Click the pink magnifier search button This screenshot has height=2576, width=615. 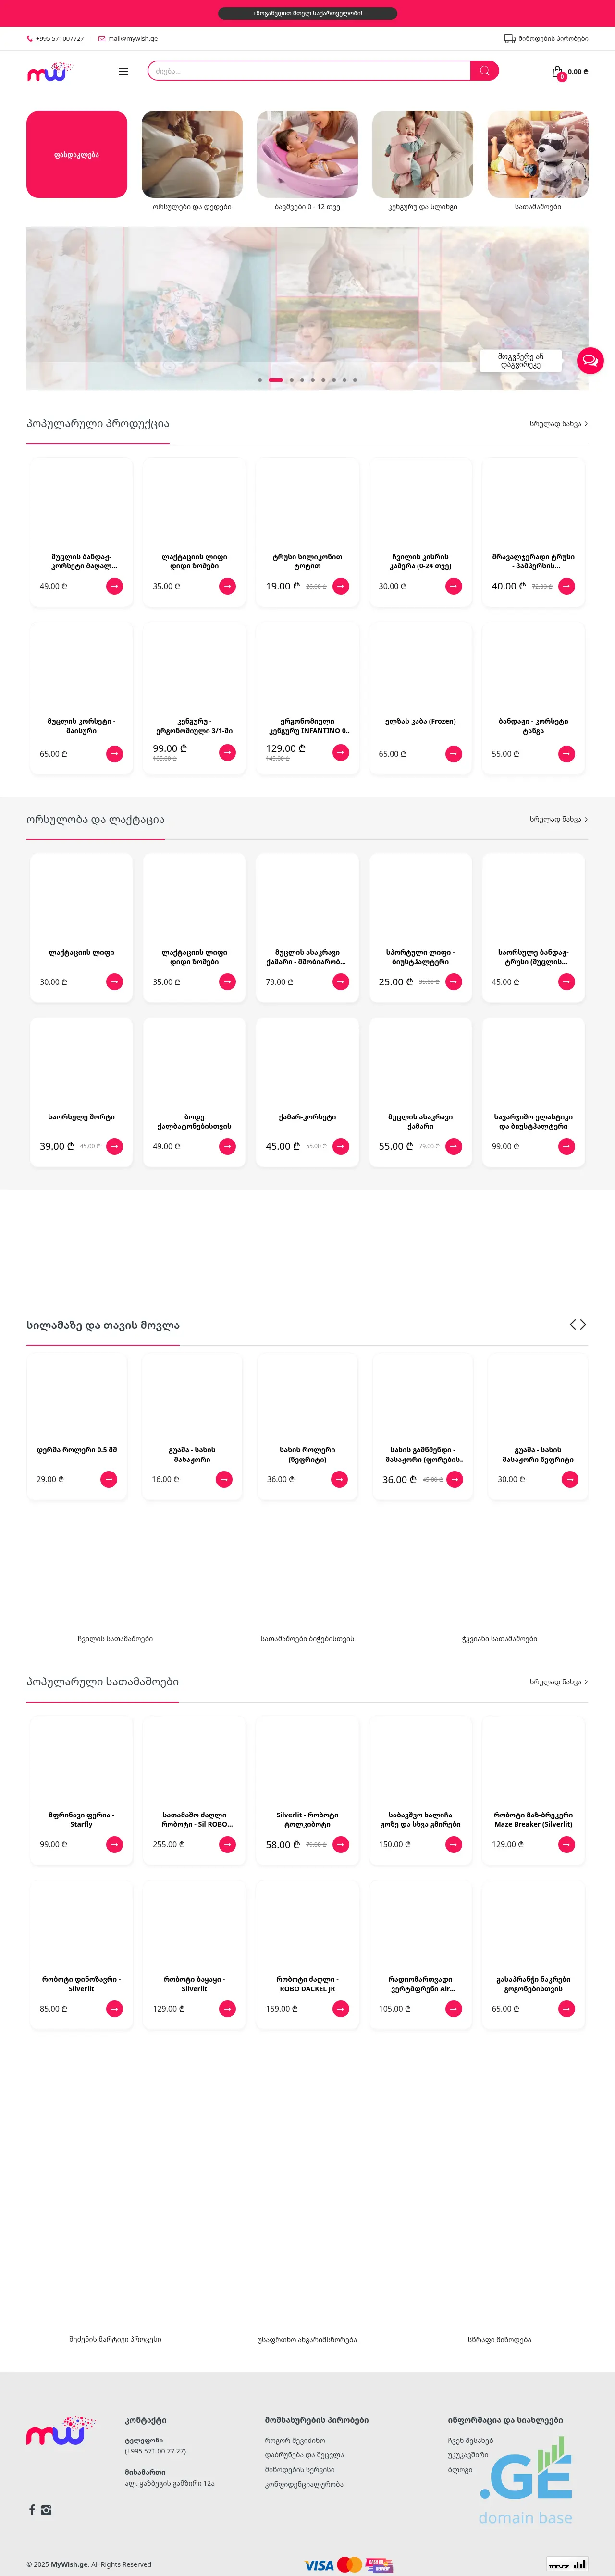click(485, 71)
